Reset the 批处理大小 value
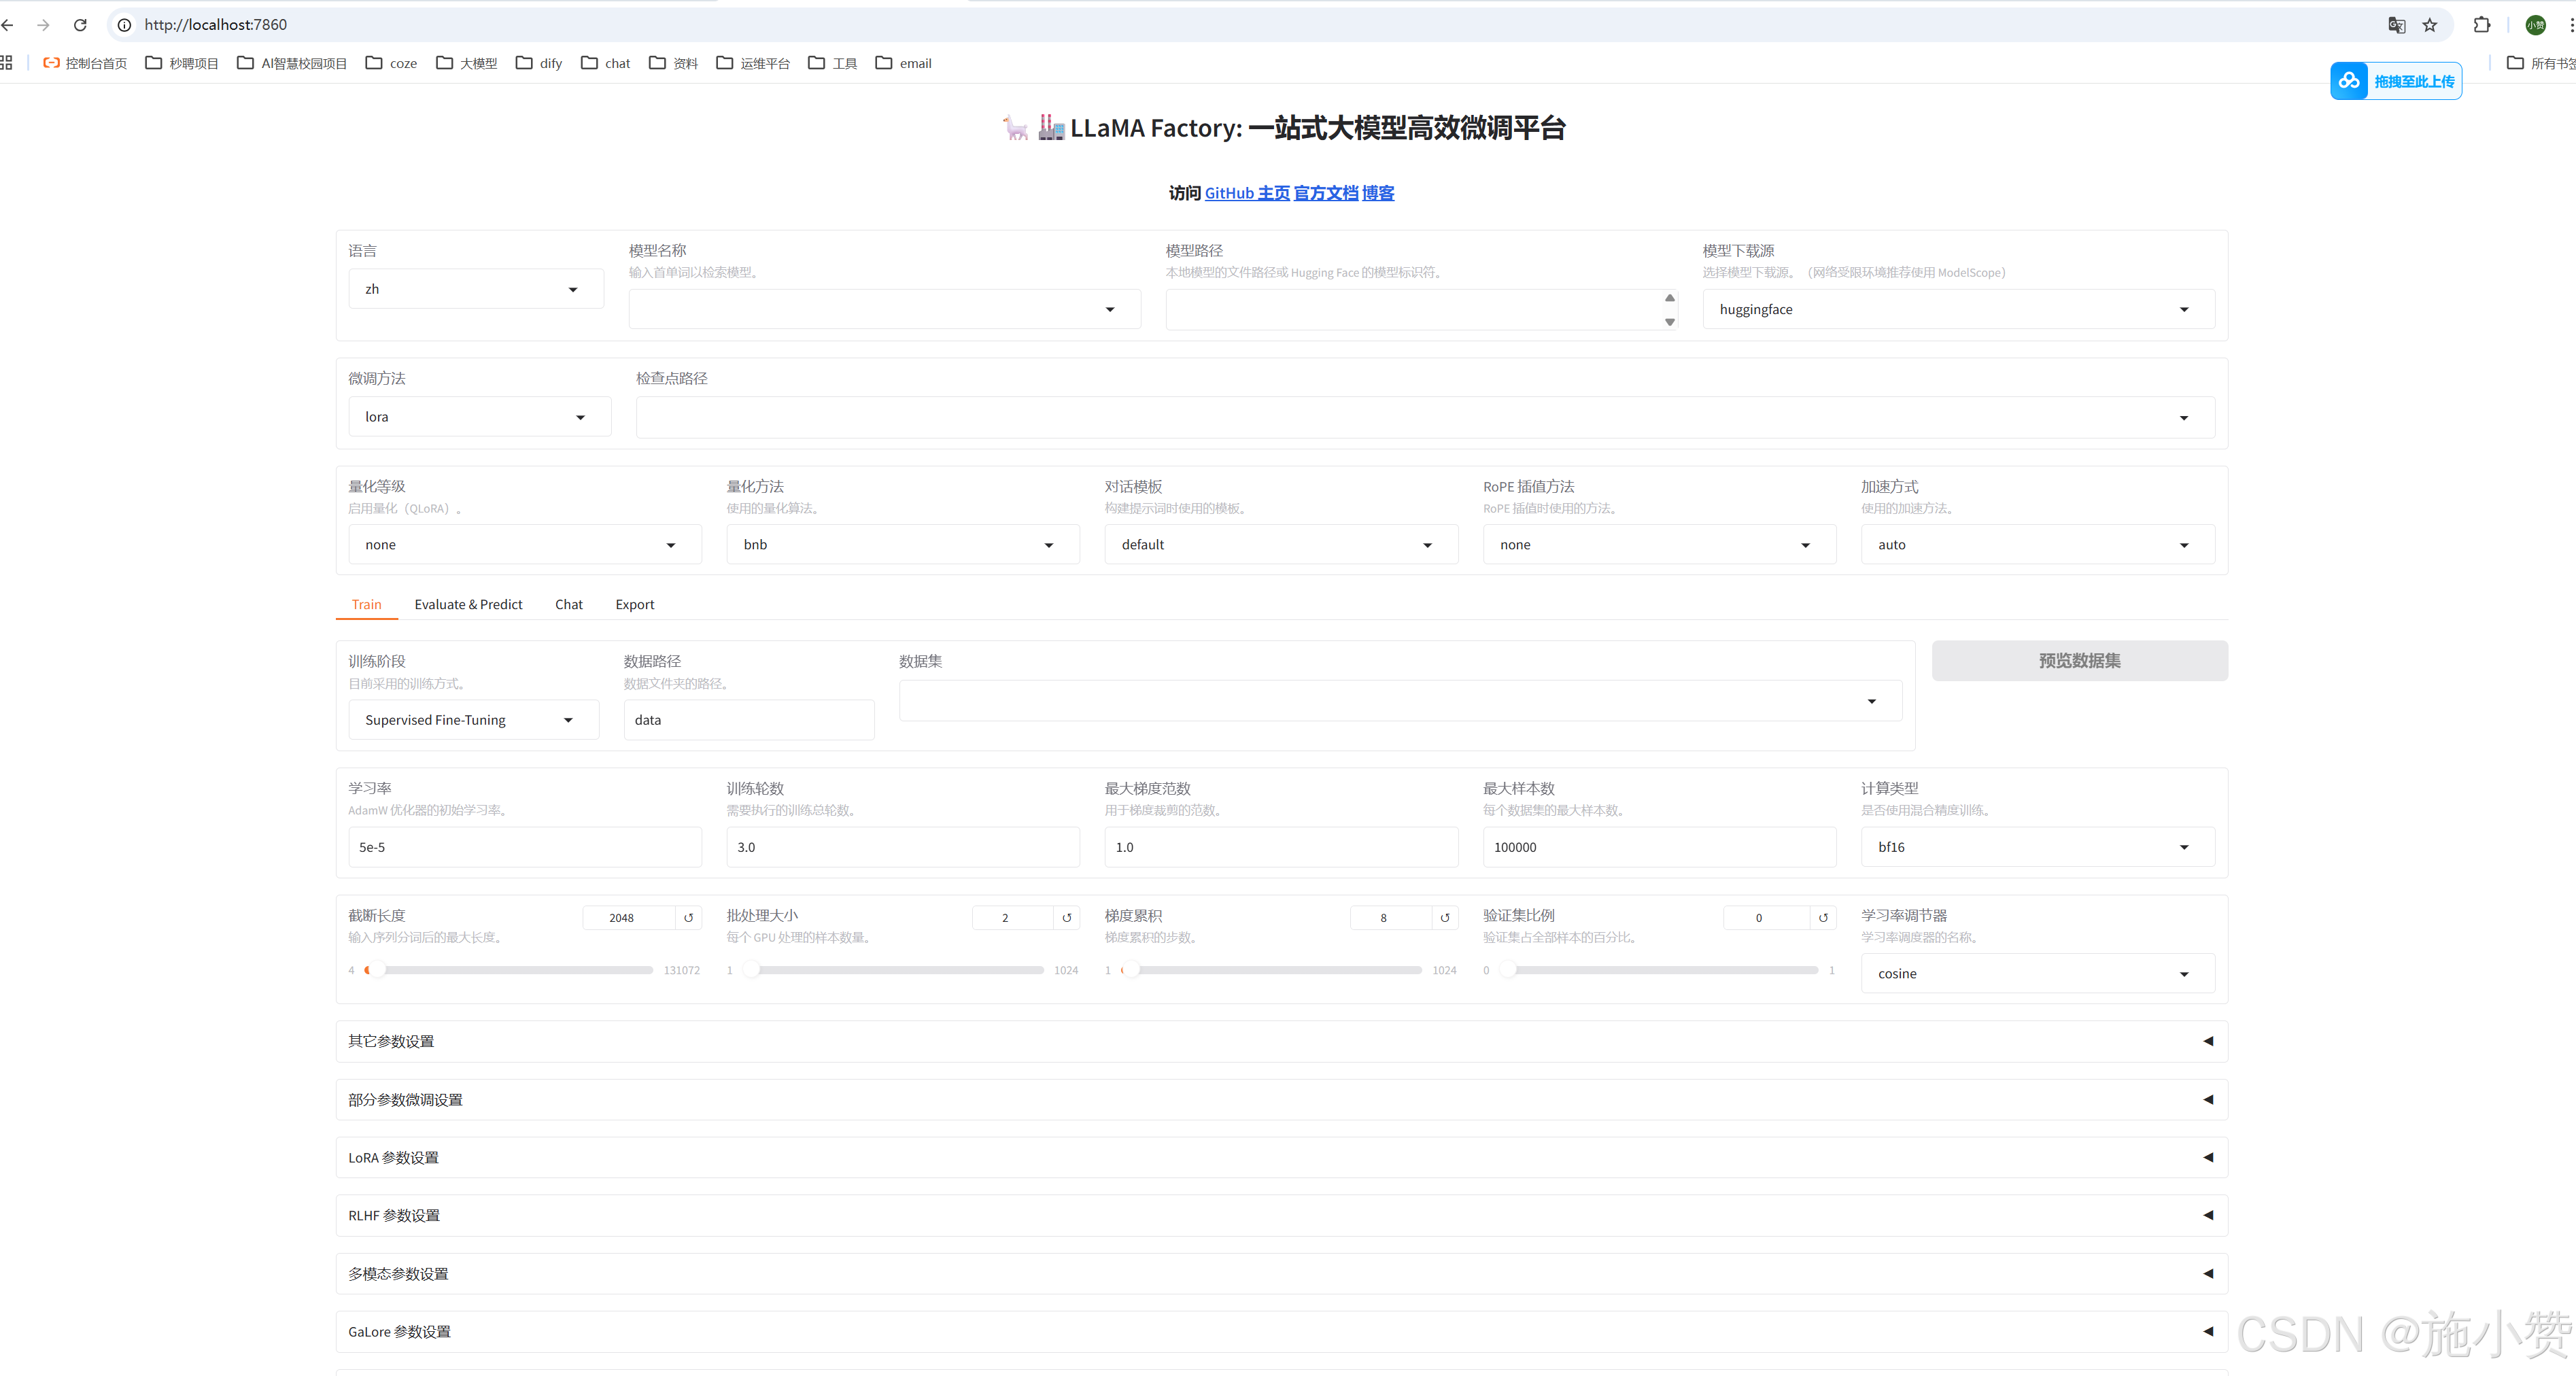2576x1376 pixels. (x=1067, y=917)
